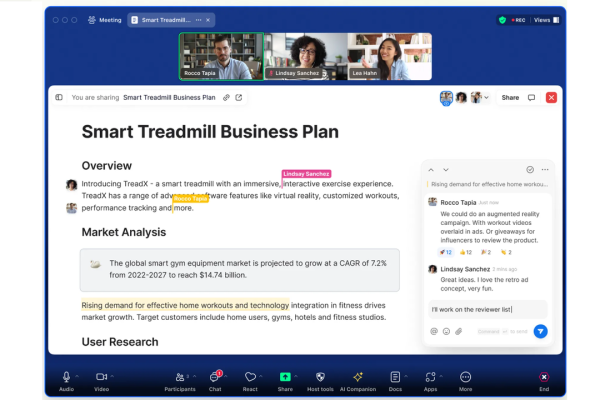Image resolution: width=600 pixels, height=400 pixels.
Task: Go to previous comment with up arrow
Action: (431, 170)
